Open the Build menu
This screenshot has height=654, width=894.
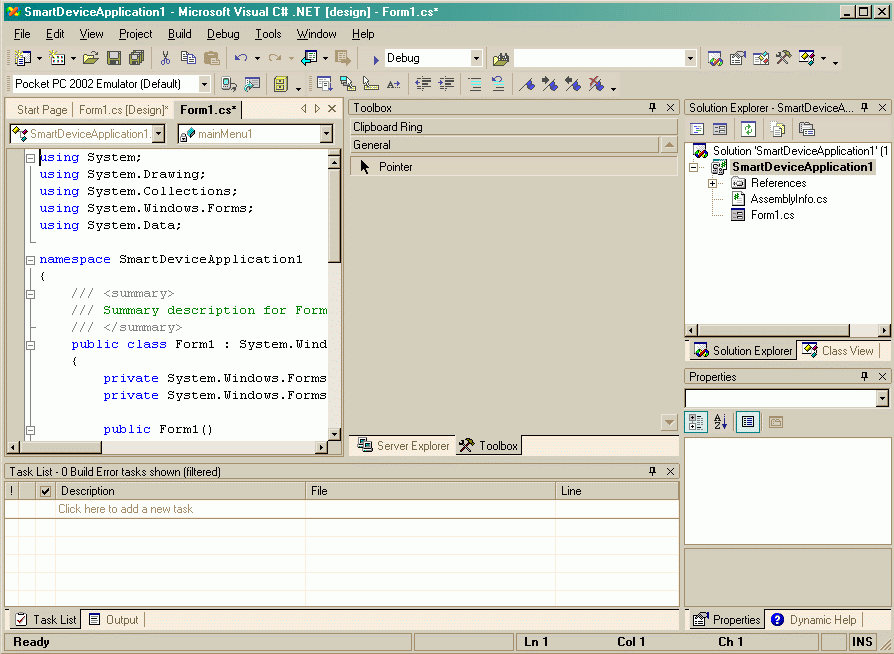pos(180,34)
